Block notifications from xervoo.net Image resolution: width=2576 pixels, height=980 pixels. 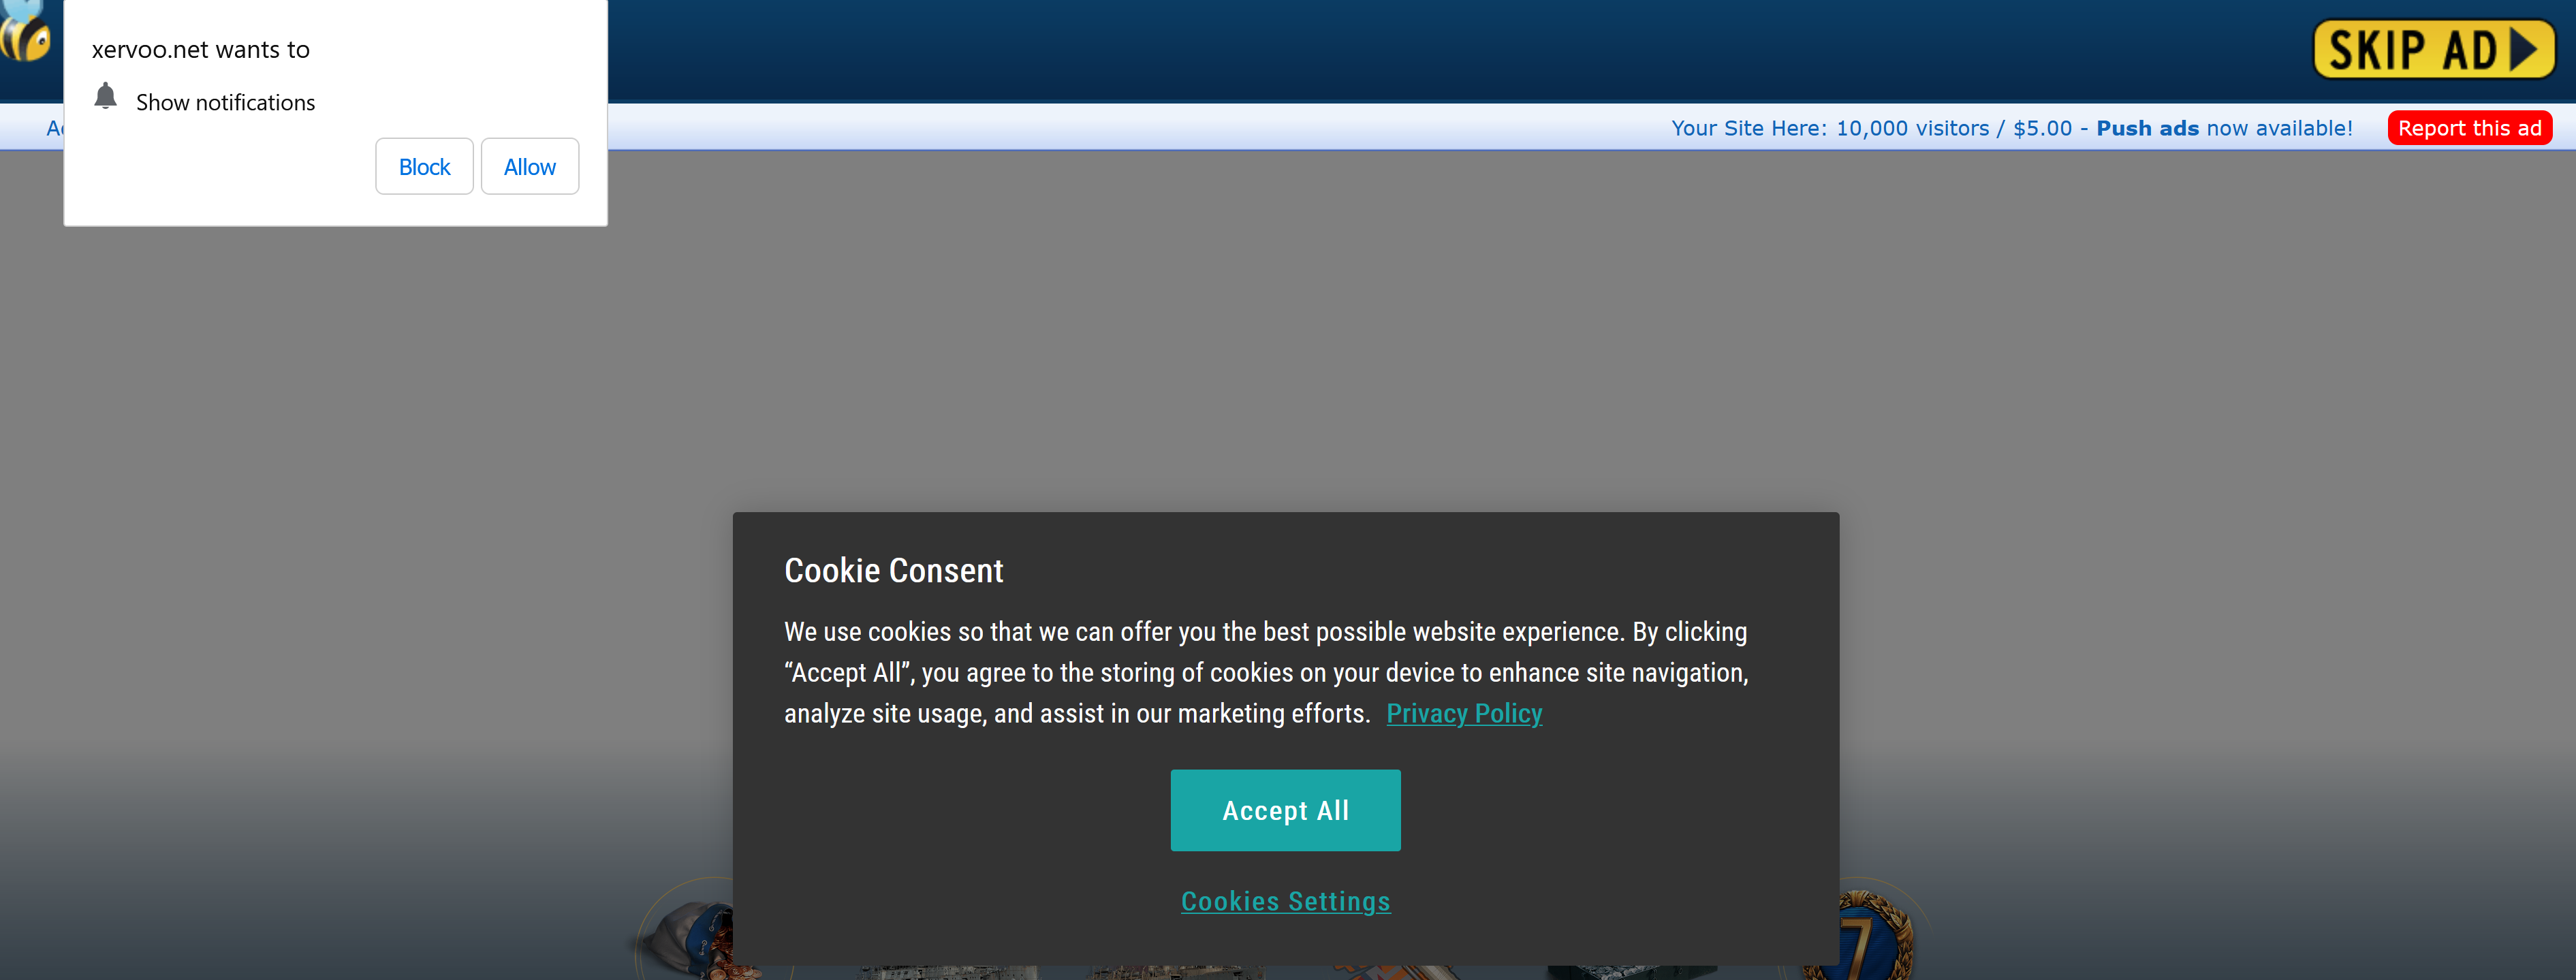424,167
